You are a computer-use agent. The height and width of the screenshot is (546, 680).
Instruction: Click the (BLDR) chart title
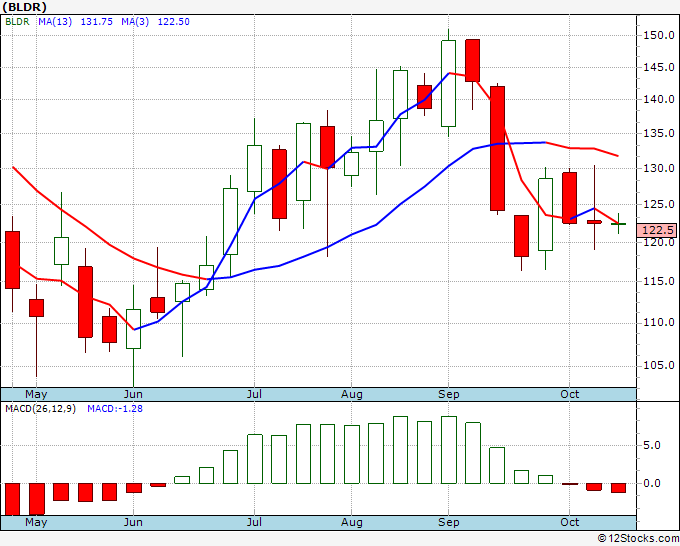[x=25, y=7]
